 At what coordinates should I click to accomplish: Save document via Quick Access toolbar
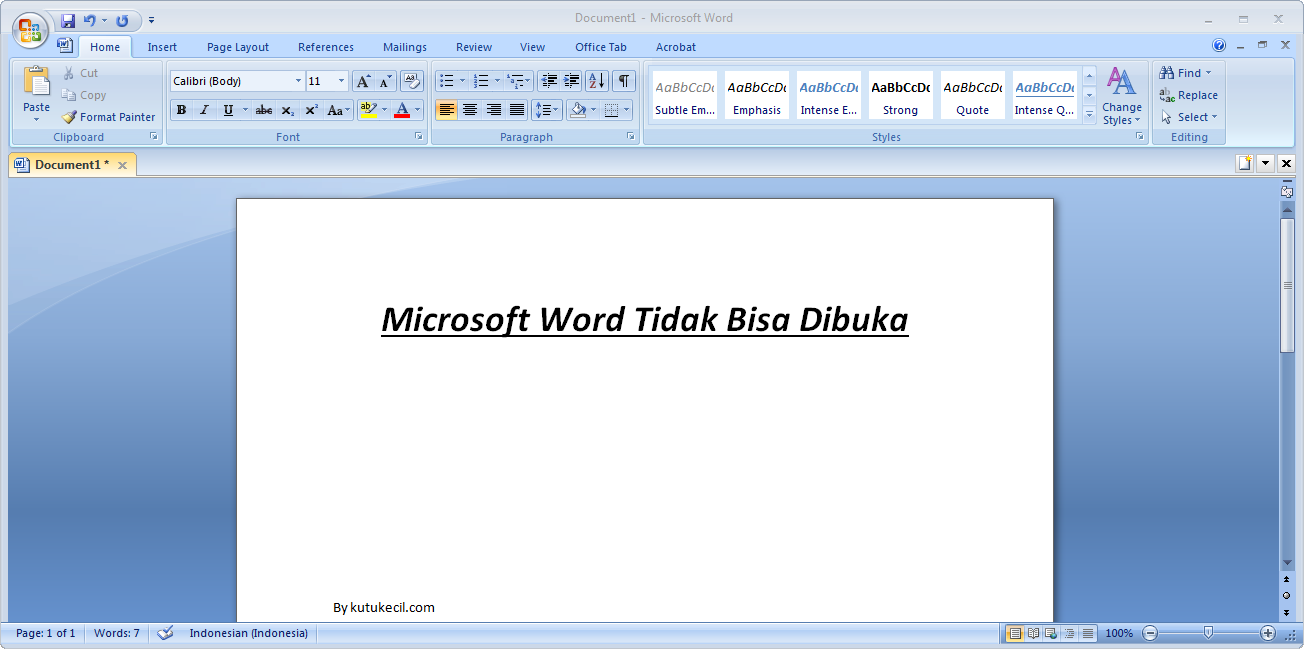point(68,20)
